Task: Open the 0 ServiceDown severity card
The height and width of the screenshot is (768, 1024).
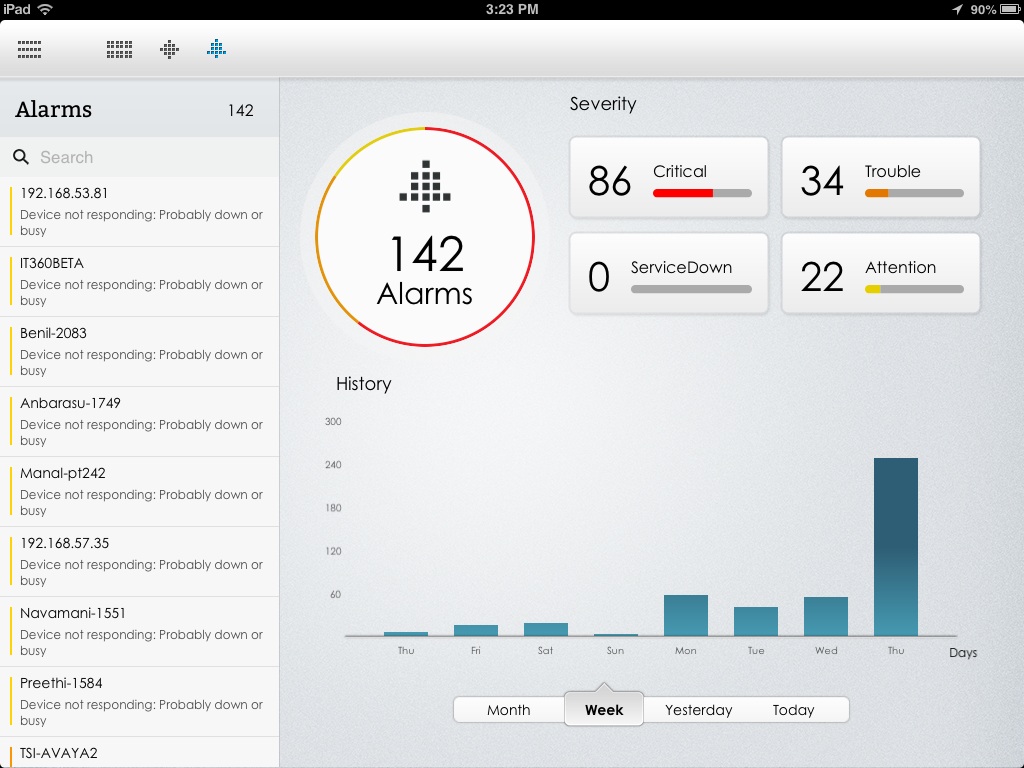Action: 669,274
